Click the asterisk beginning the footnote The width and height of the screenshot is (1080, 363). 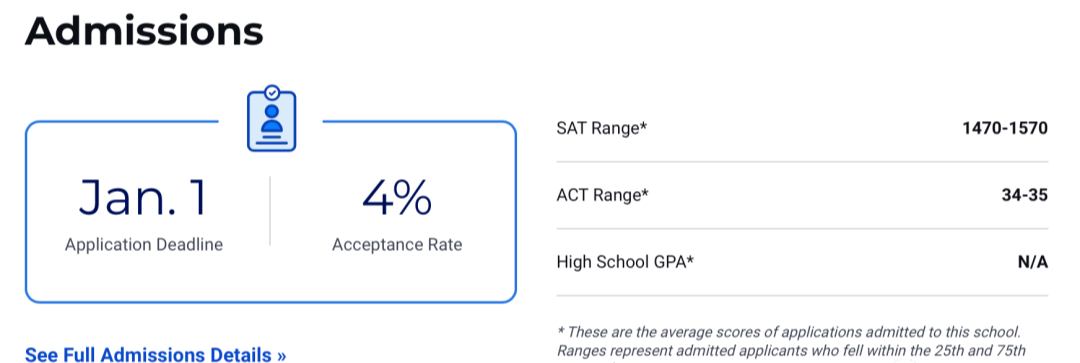click(560, 330)
